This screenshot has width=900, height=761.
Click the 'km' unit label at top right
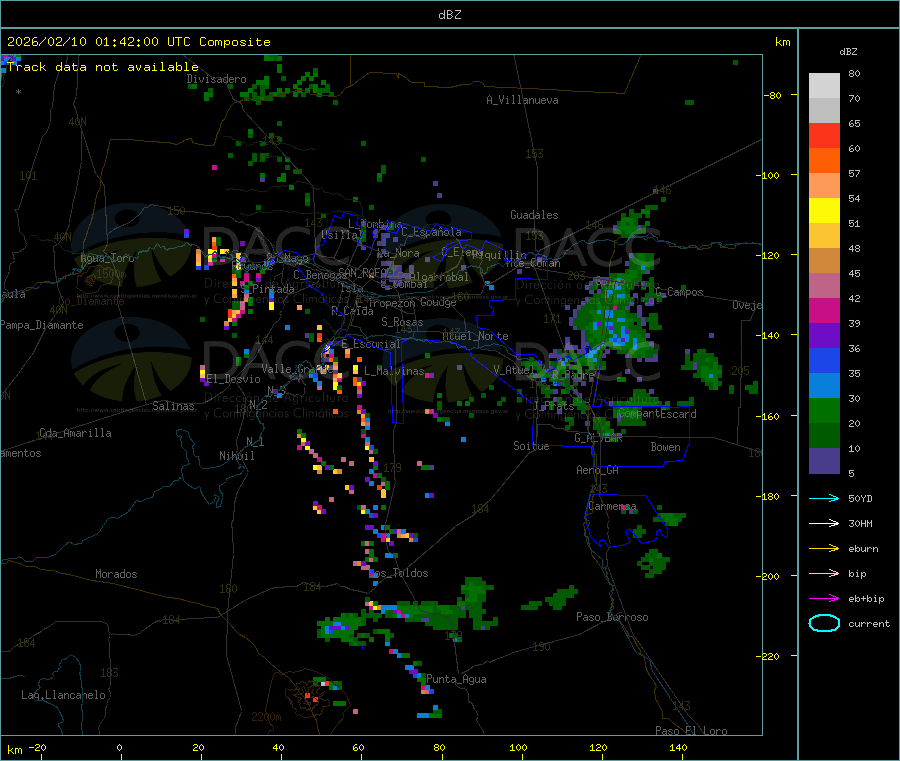(782, 42)
